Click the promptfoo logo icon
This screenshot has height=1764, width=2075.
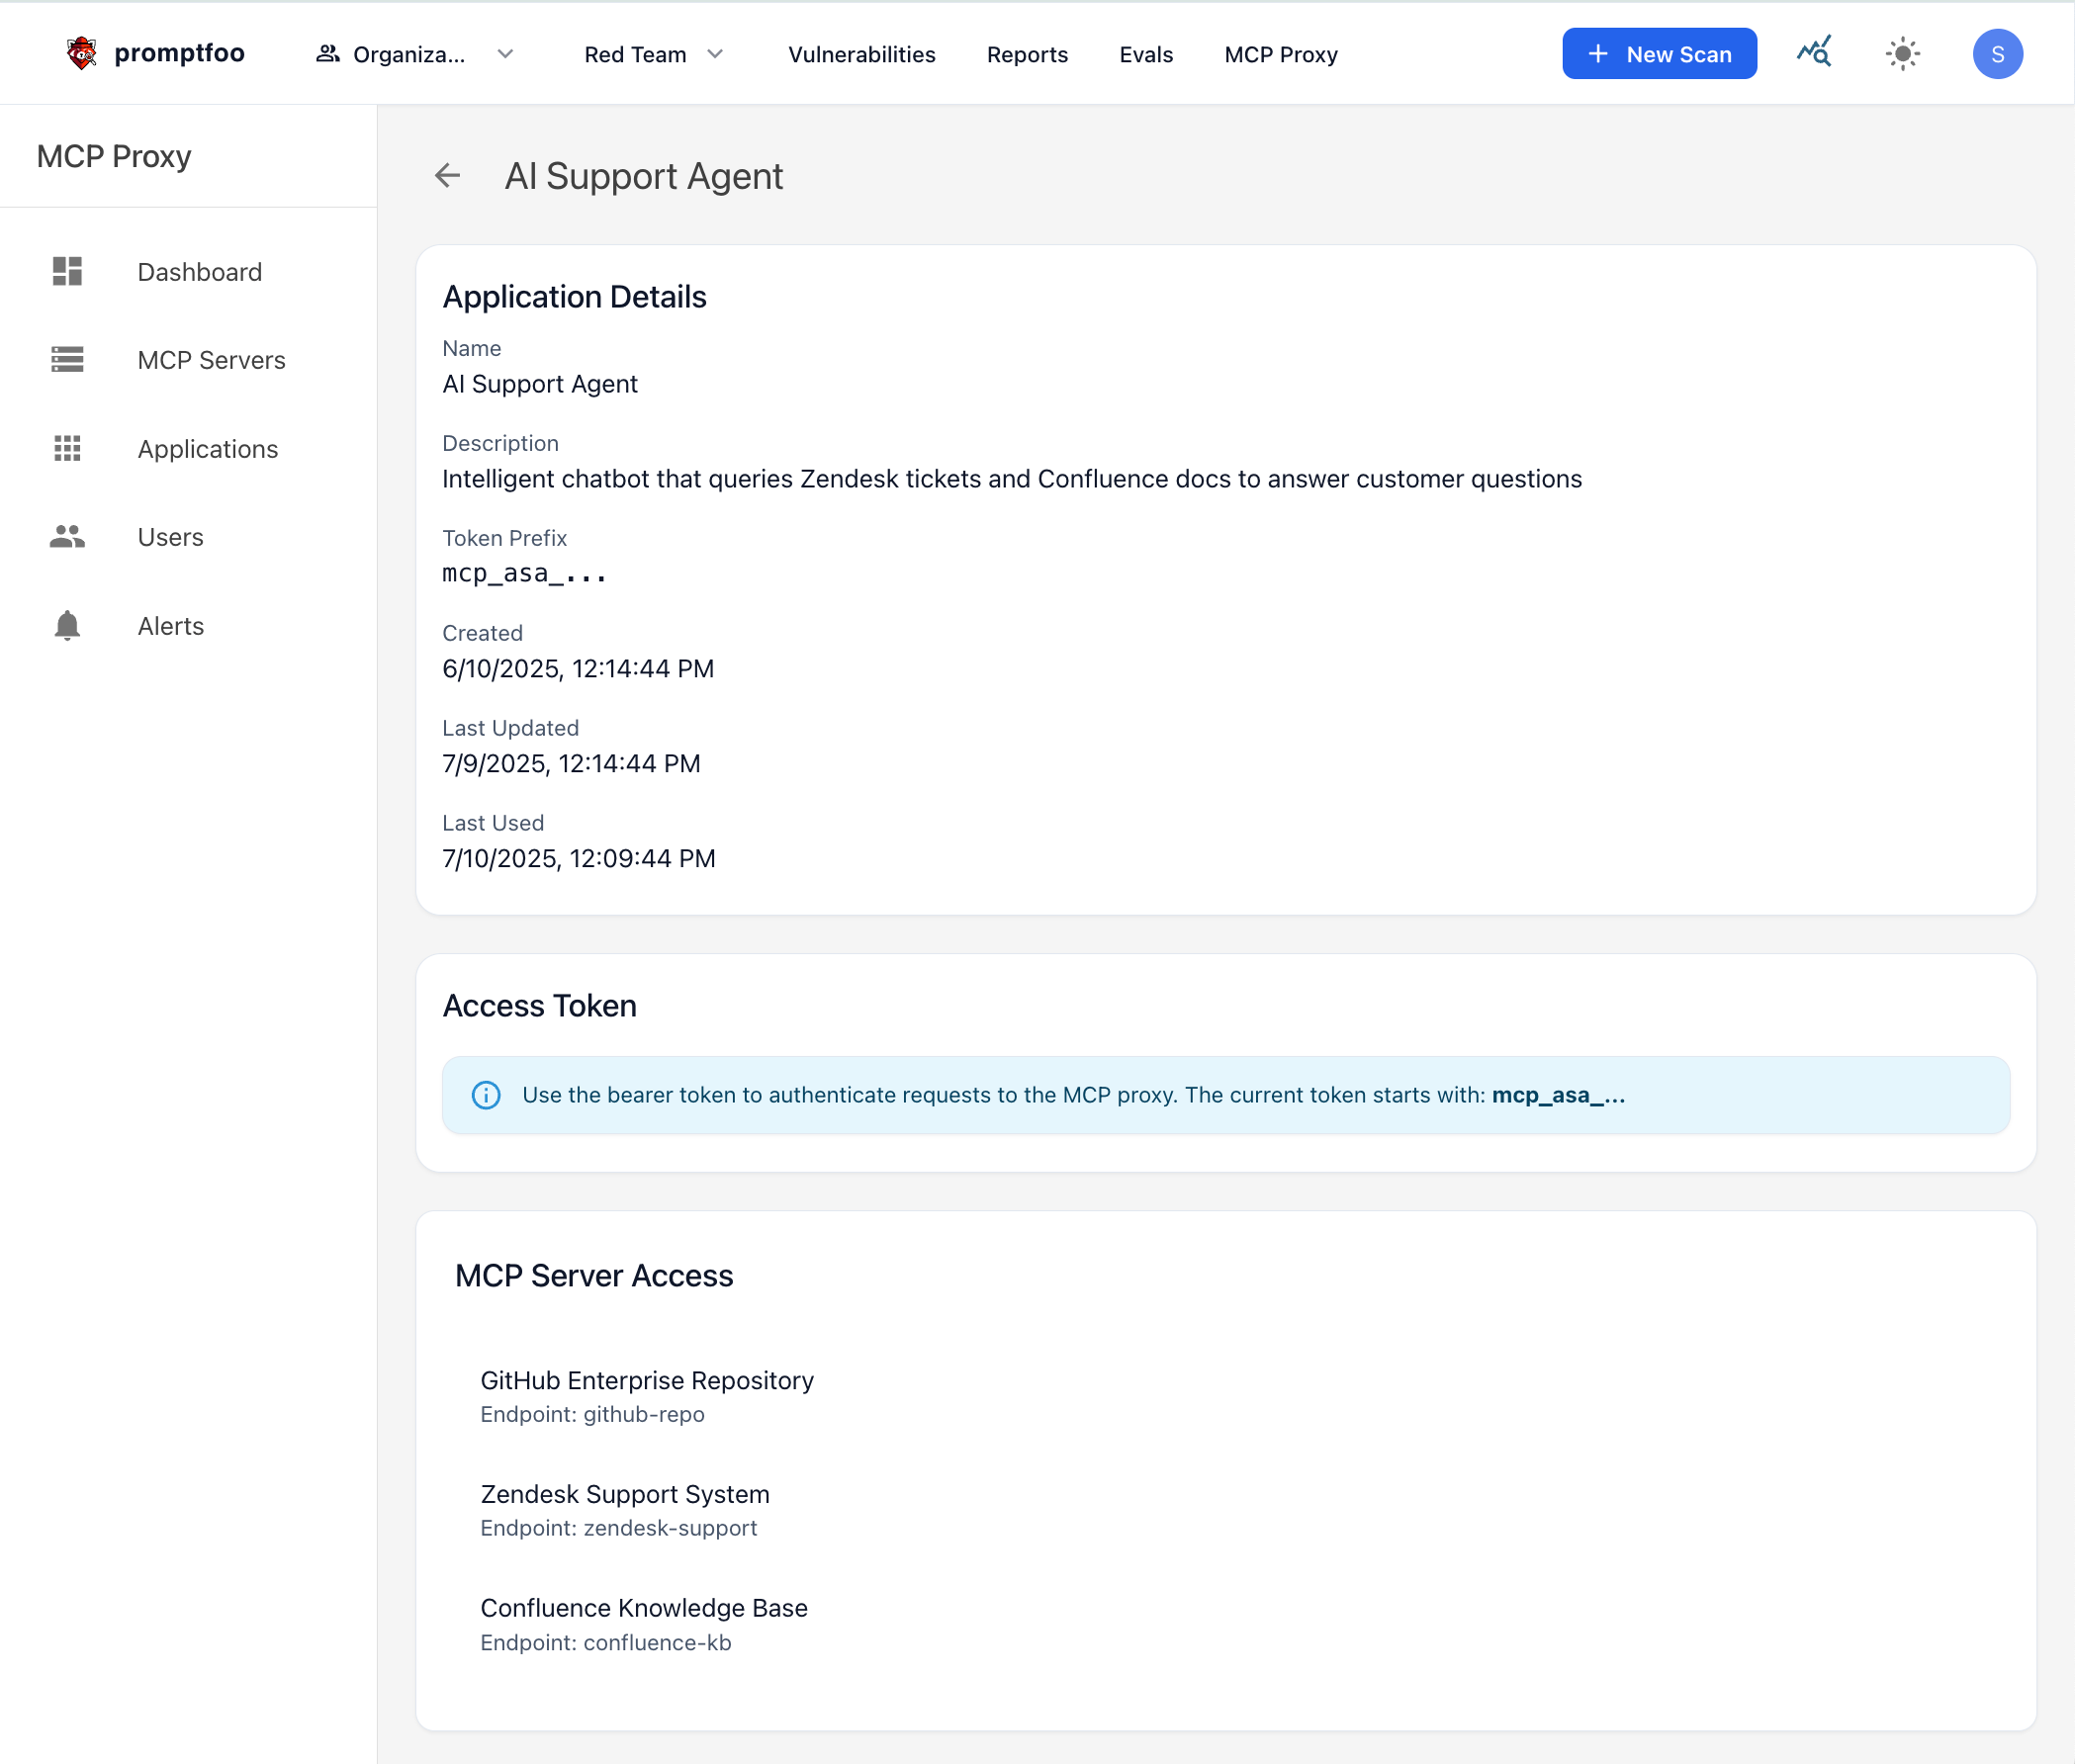80,52
